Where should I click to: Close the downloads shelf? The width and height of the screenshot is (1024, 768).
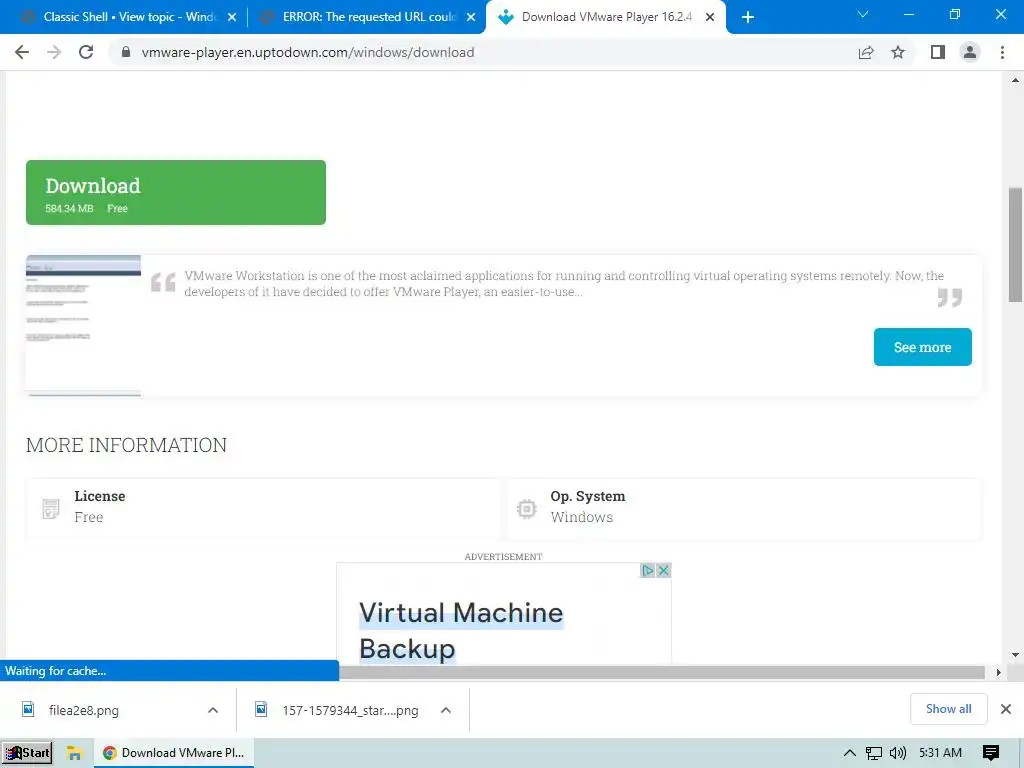[x=1006, y=709]
